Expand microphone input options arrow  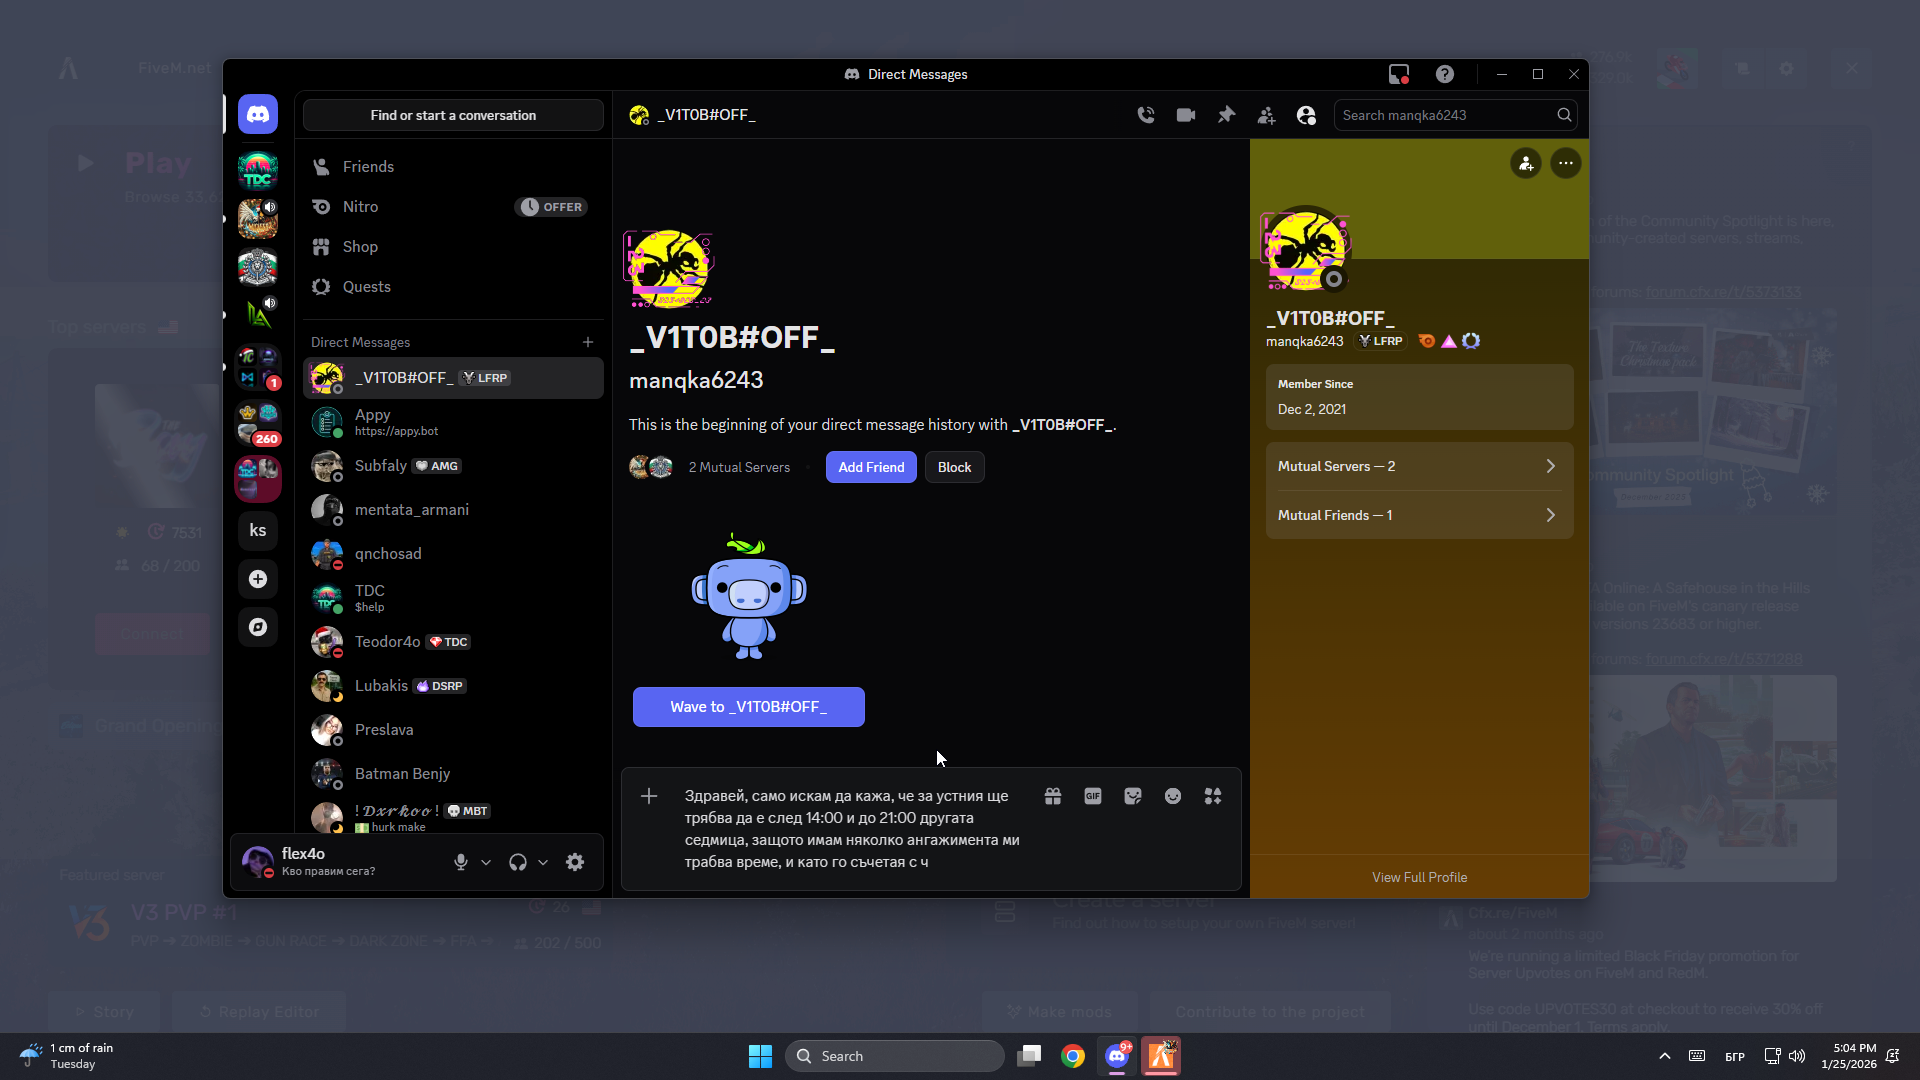point(486,862)
